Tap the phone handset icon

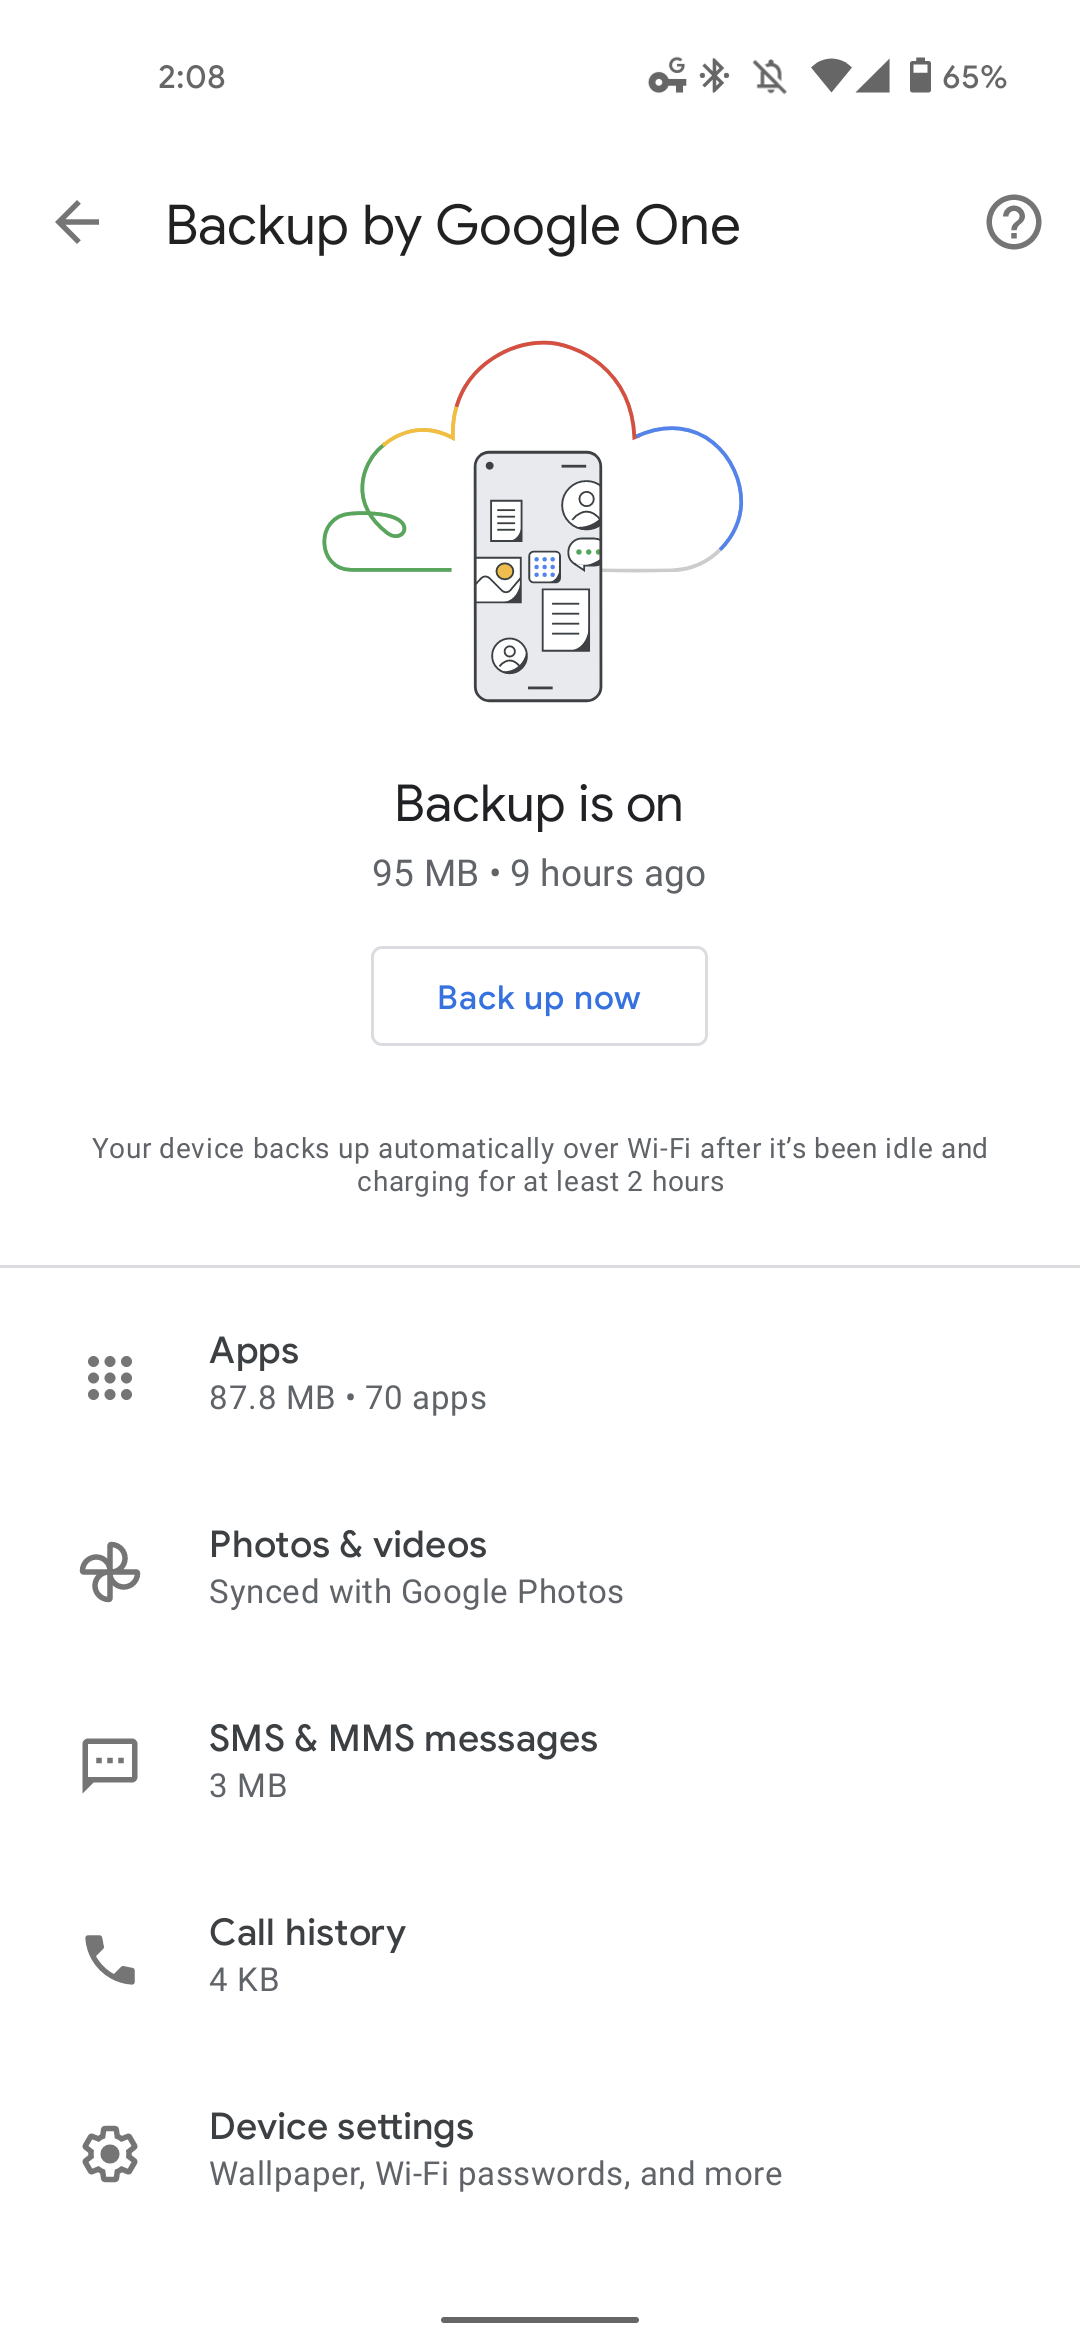(110, 1959)
